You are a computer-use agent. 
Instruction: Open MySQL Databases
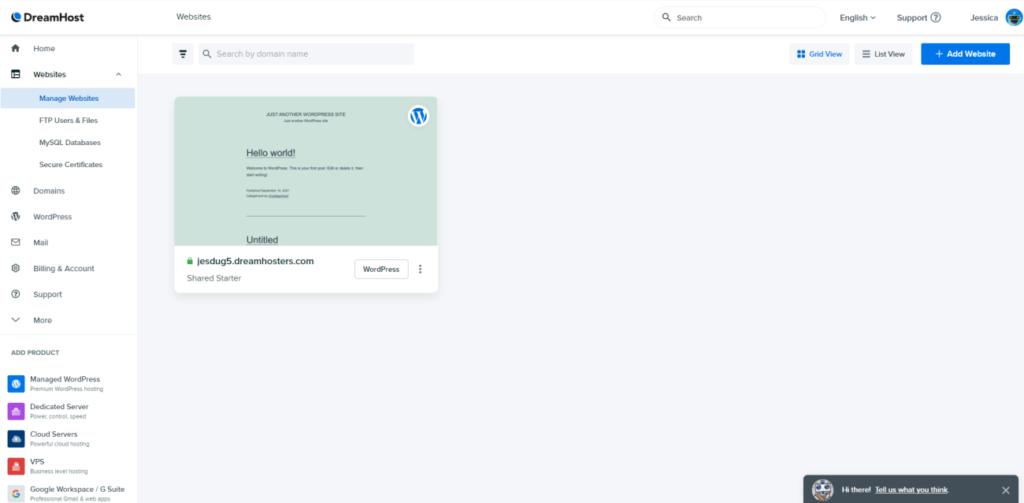(70, 142)
